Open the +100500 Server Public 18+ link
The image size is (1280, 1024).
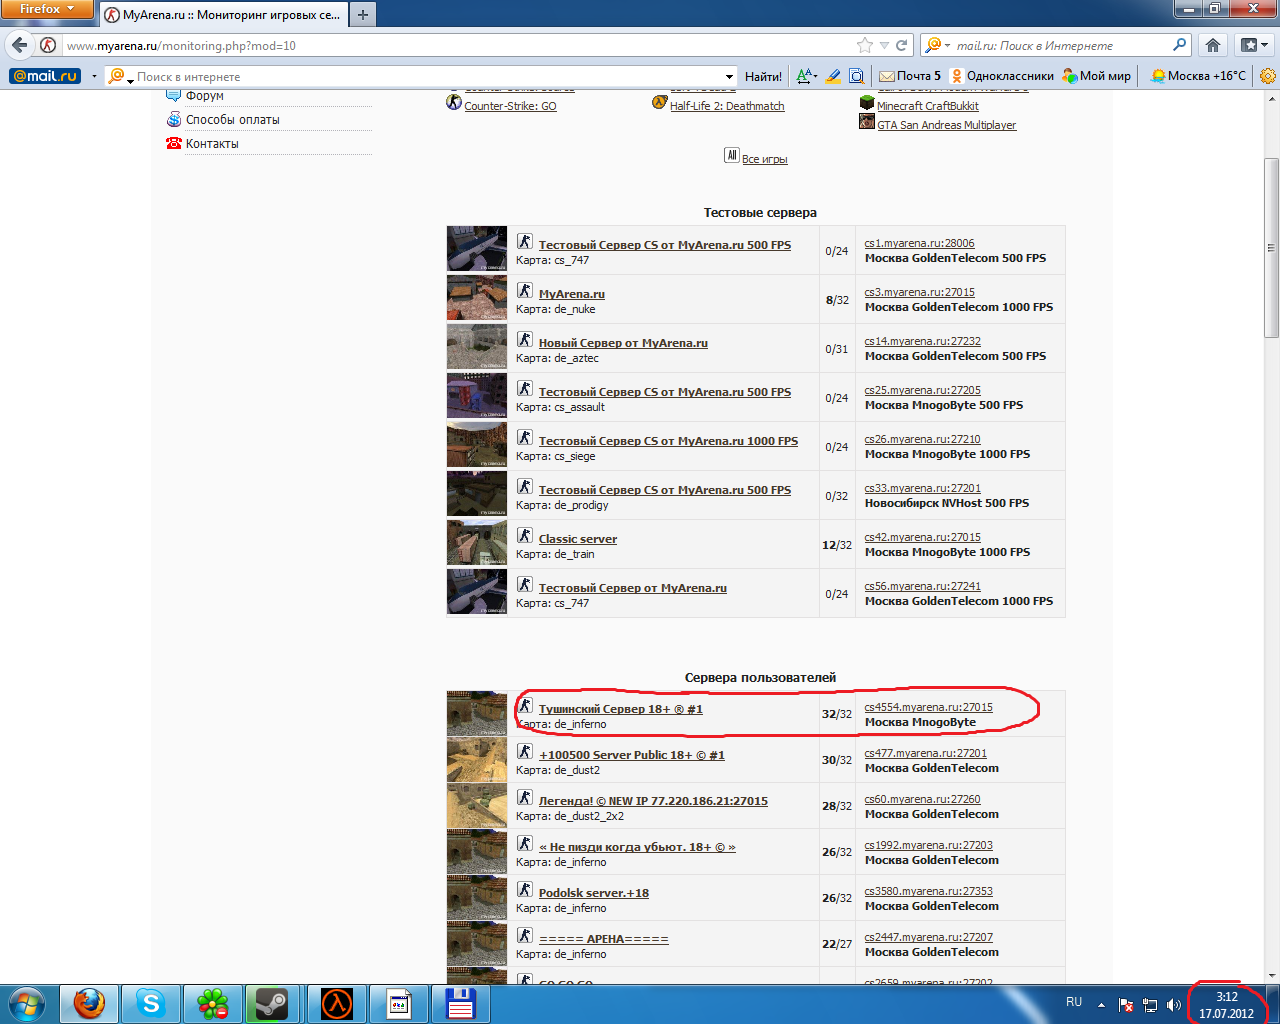632,755
